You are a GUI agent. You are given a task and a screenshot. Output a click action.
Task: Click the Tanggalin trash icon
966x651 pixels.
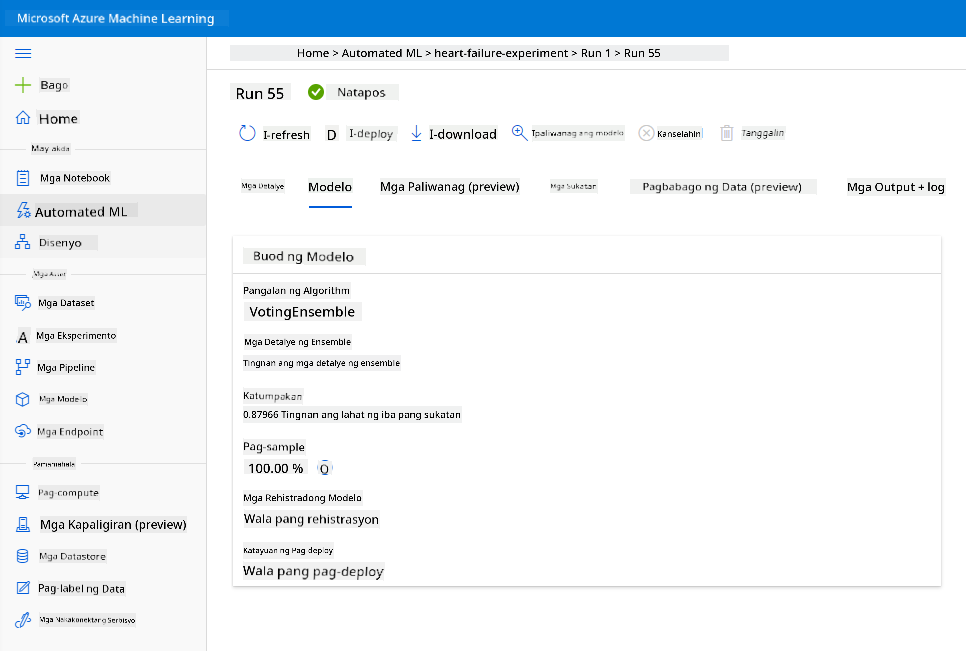727,133
